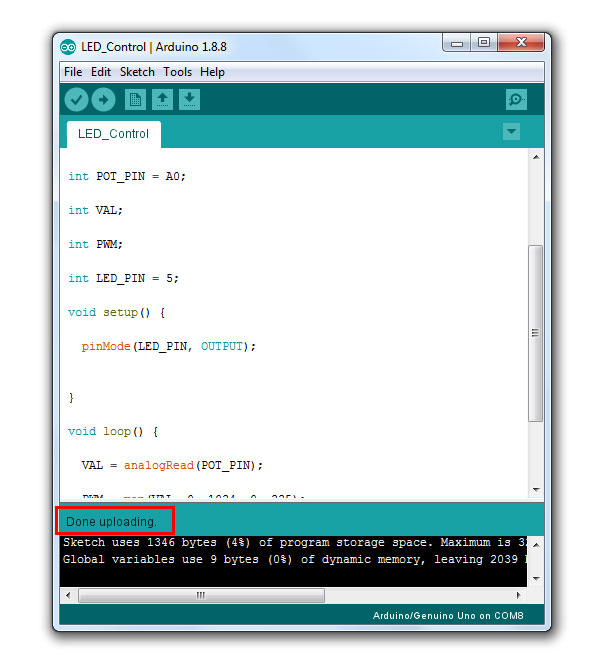
Task: Create a new sketch with the page icon
Action: [136, 100]
